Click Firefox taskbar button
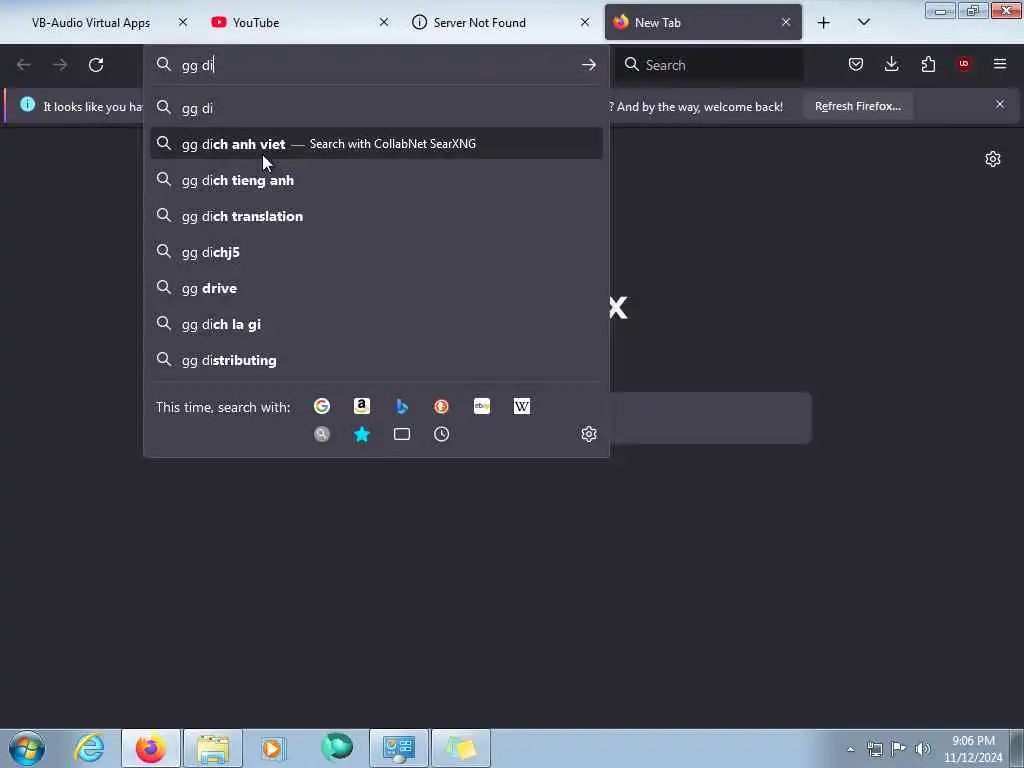Screen dimensions: 1024x768 pos(150,748)
